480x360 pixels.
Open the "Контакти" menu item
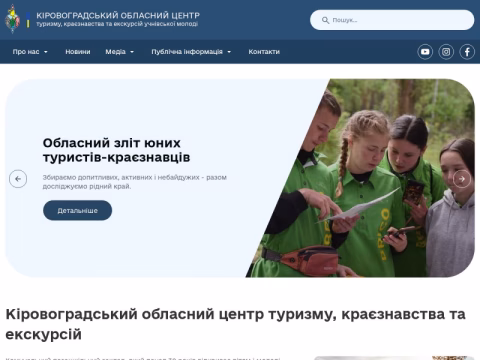click(x=264, y=52)
